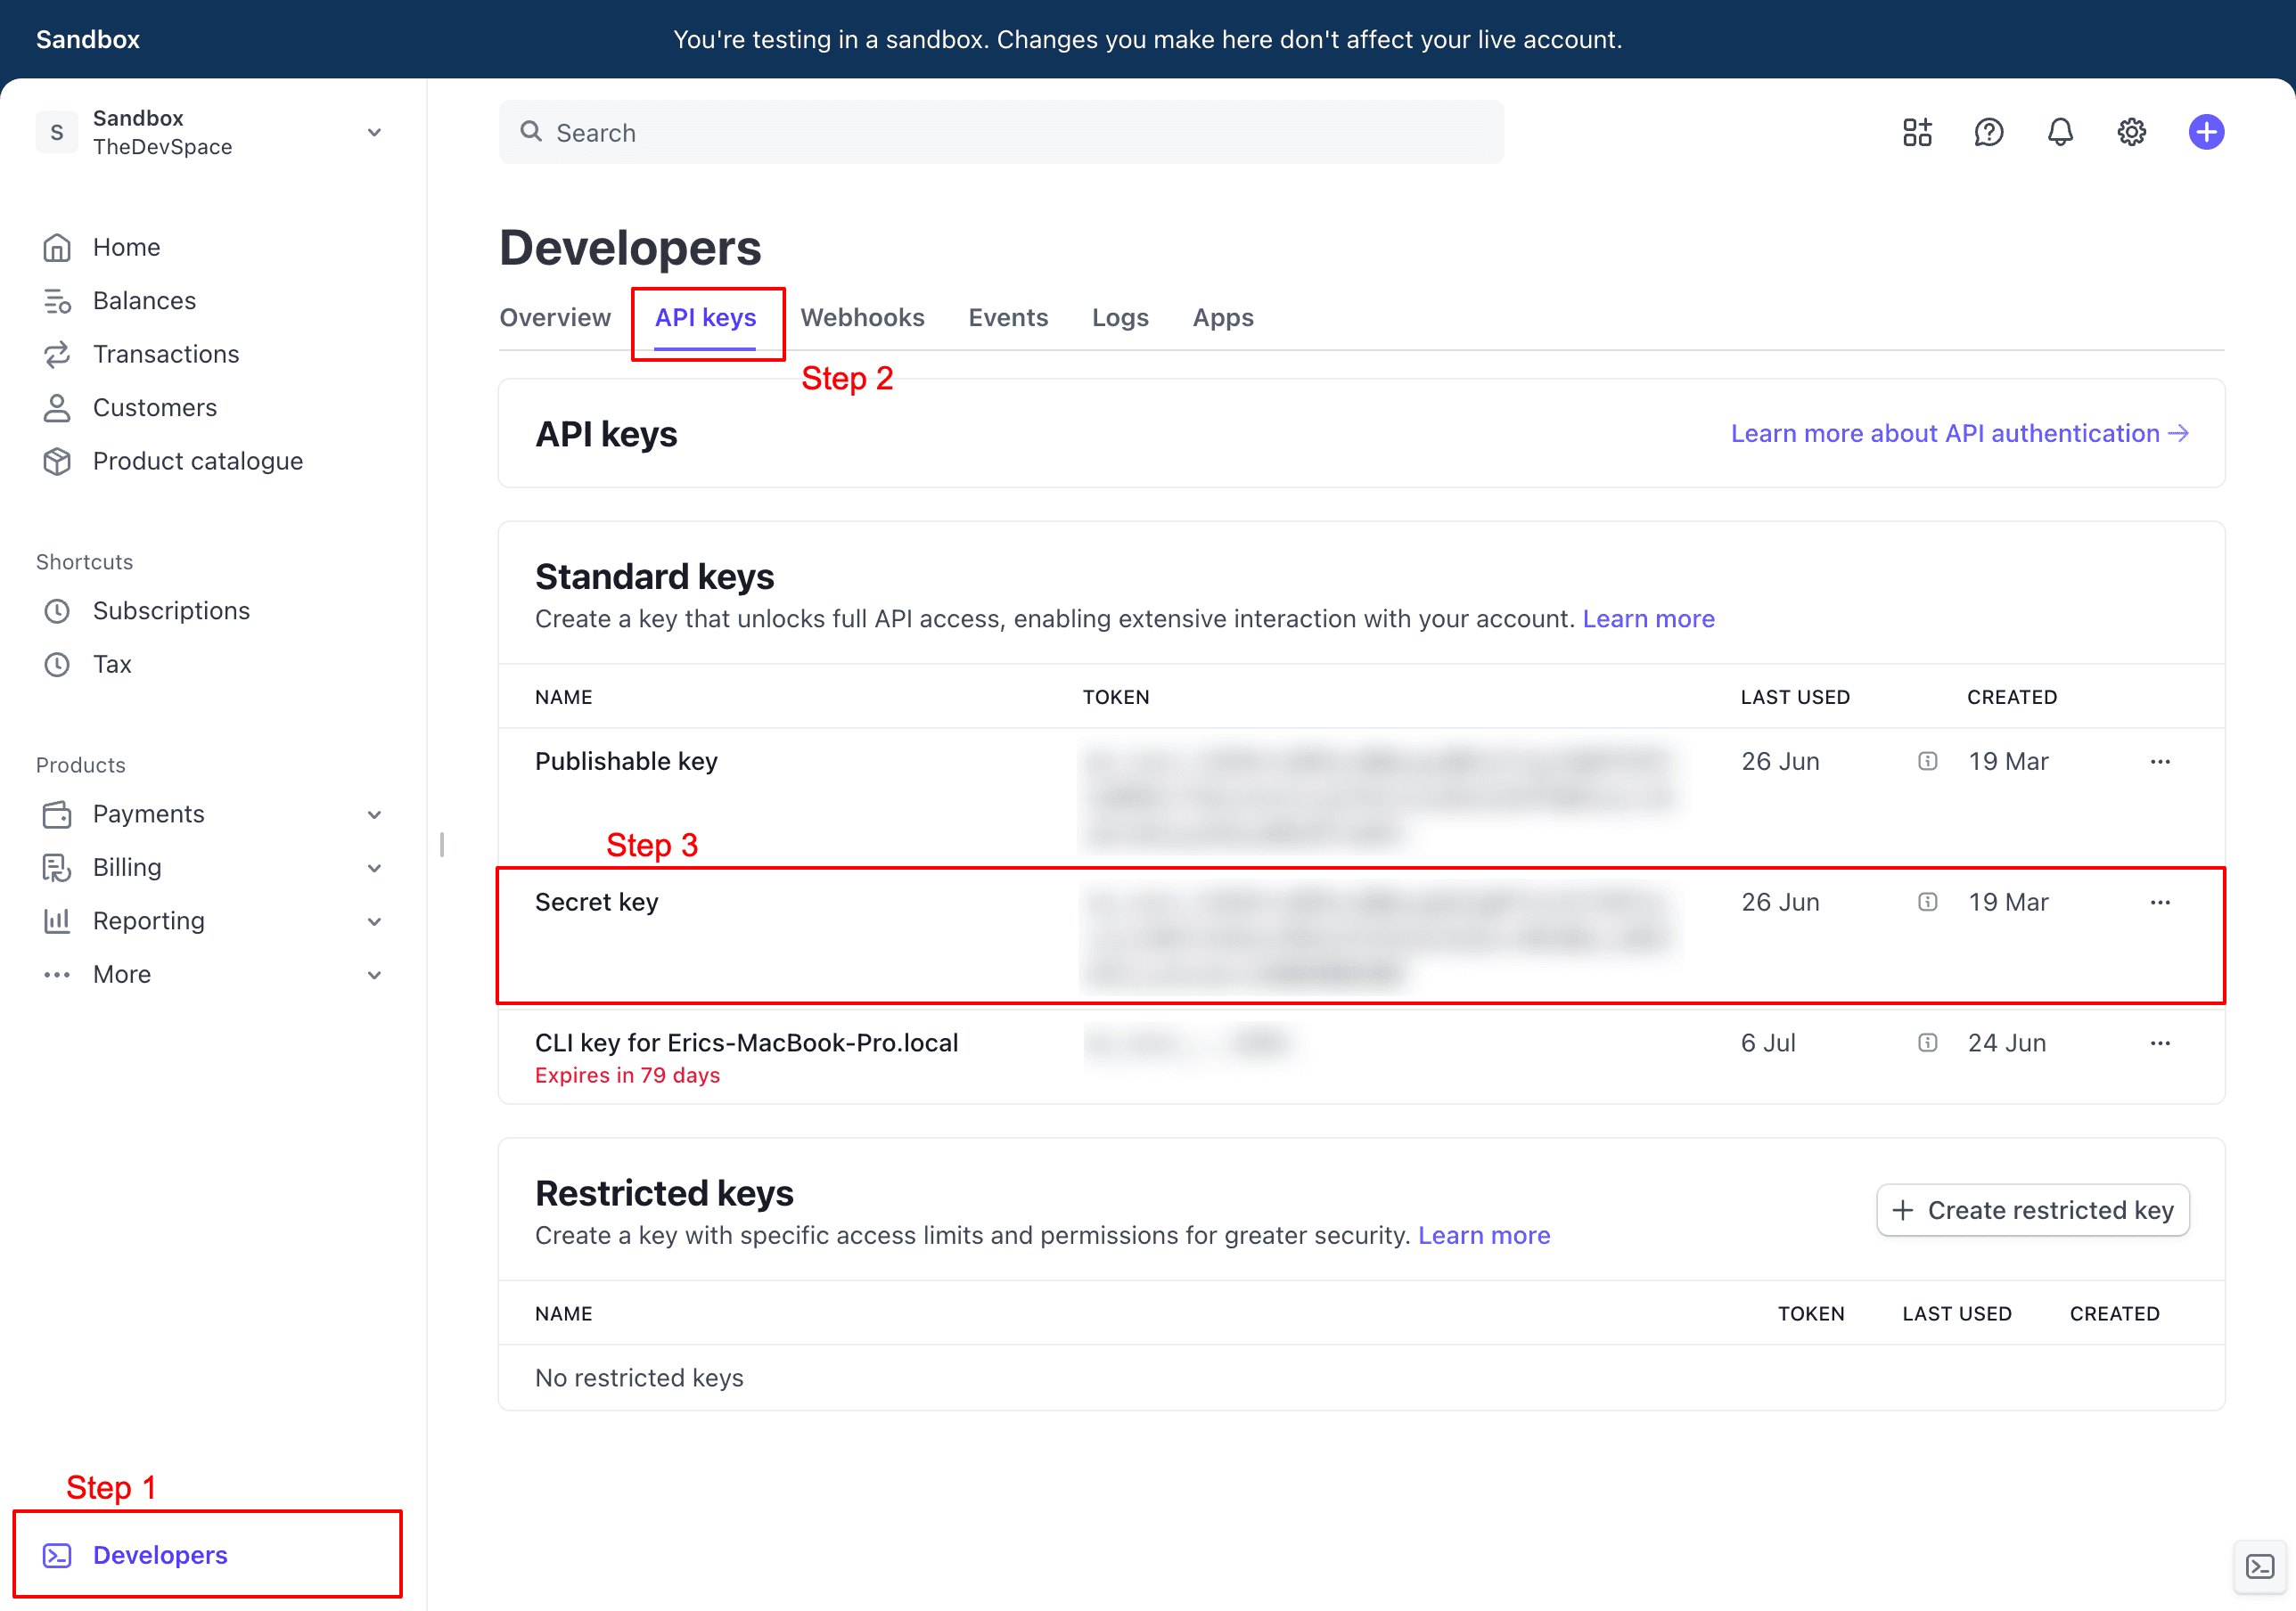Open Product catalogue in the sidebar
The image size is (2296, 1611).
[197, 461]
